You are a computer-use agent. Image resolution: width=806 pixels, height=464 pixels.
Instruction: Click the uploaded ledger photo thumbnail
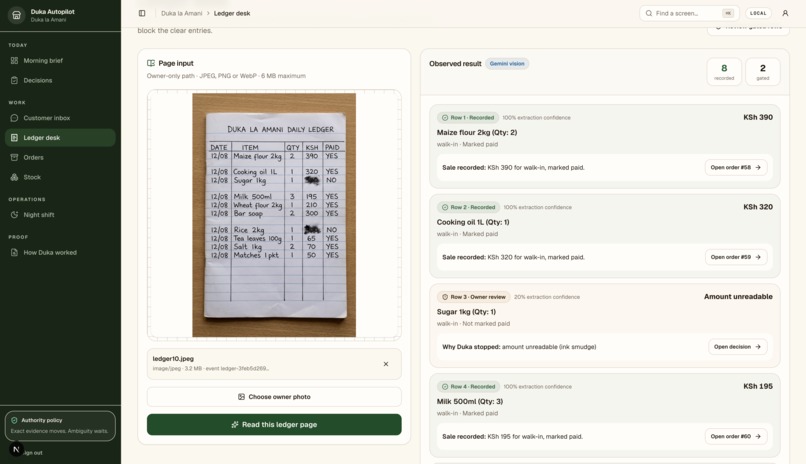274,215
